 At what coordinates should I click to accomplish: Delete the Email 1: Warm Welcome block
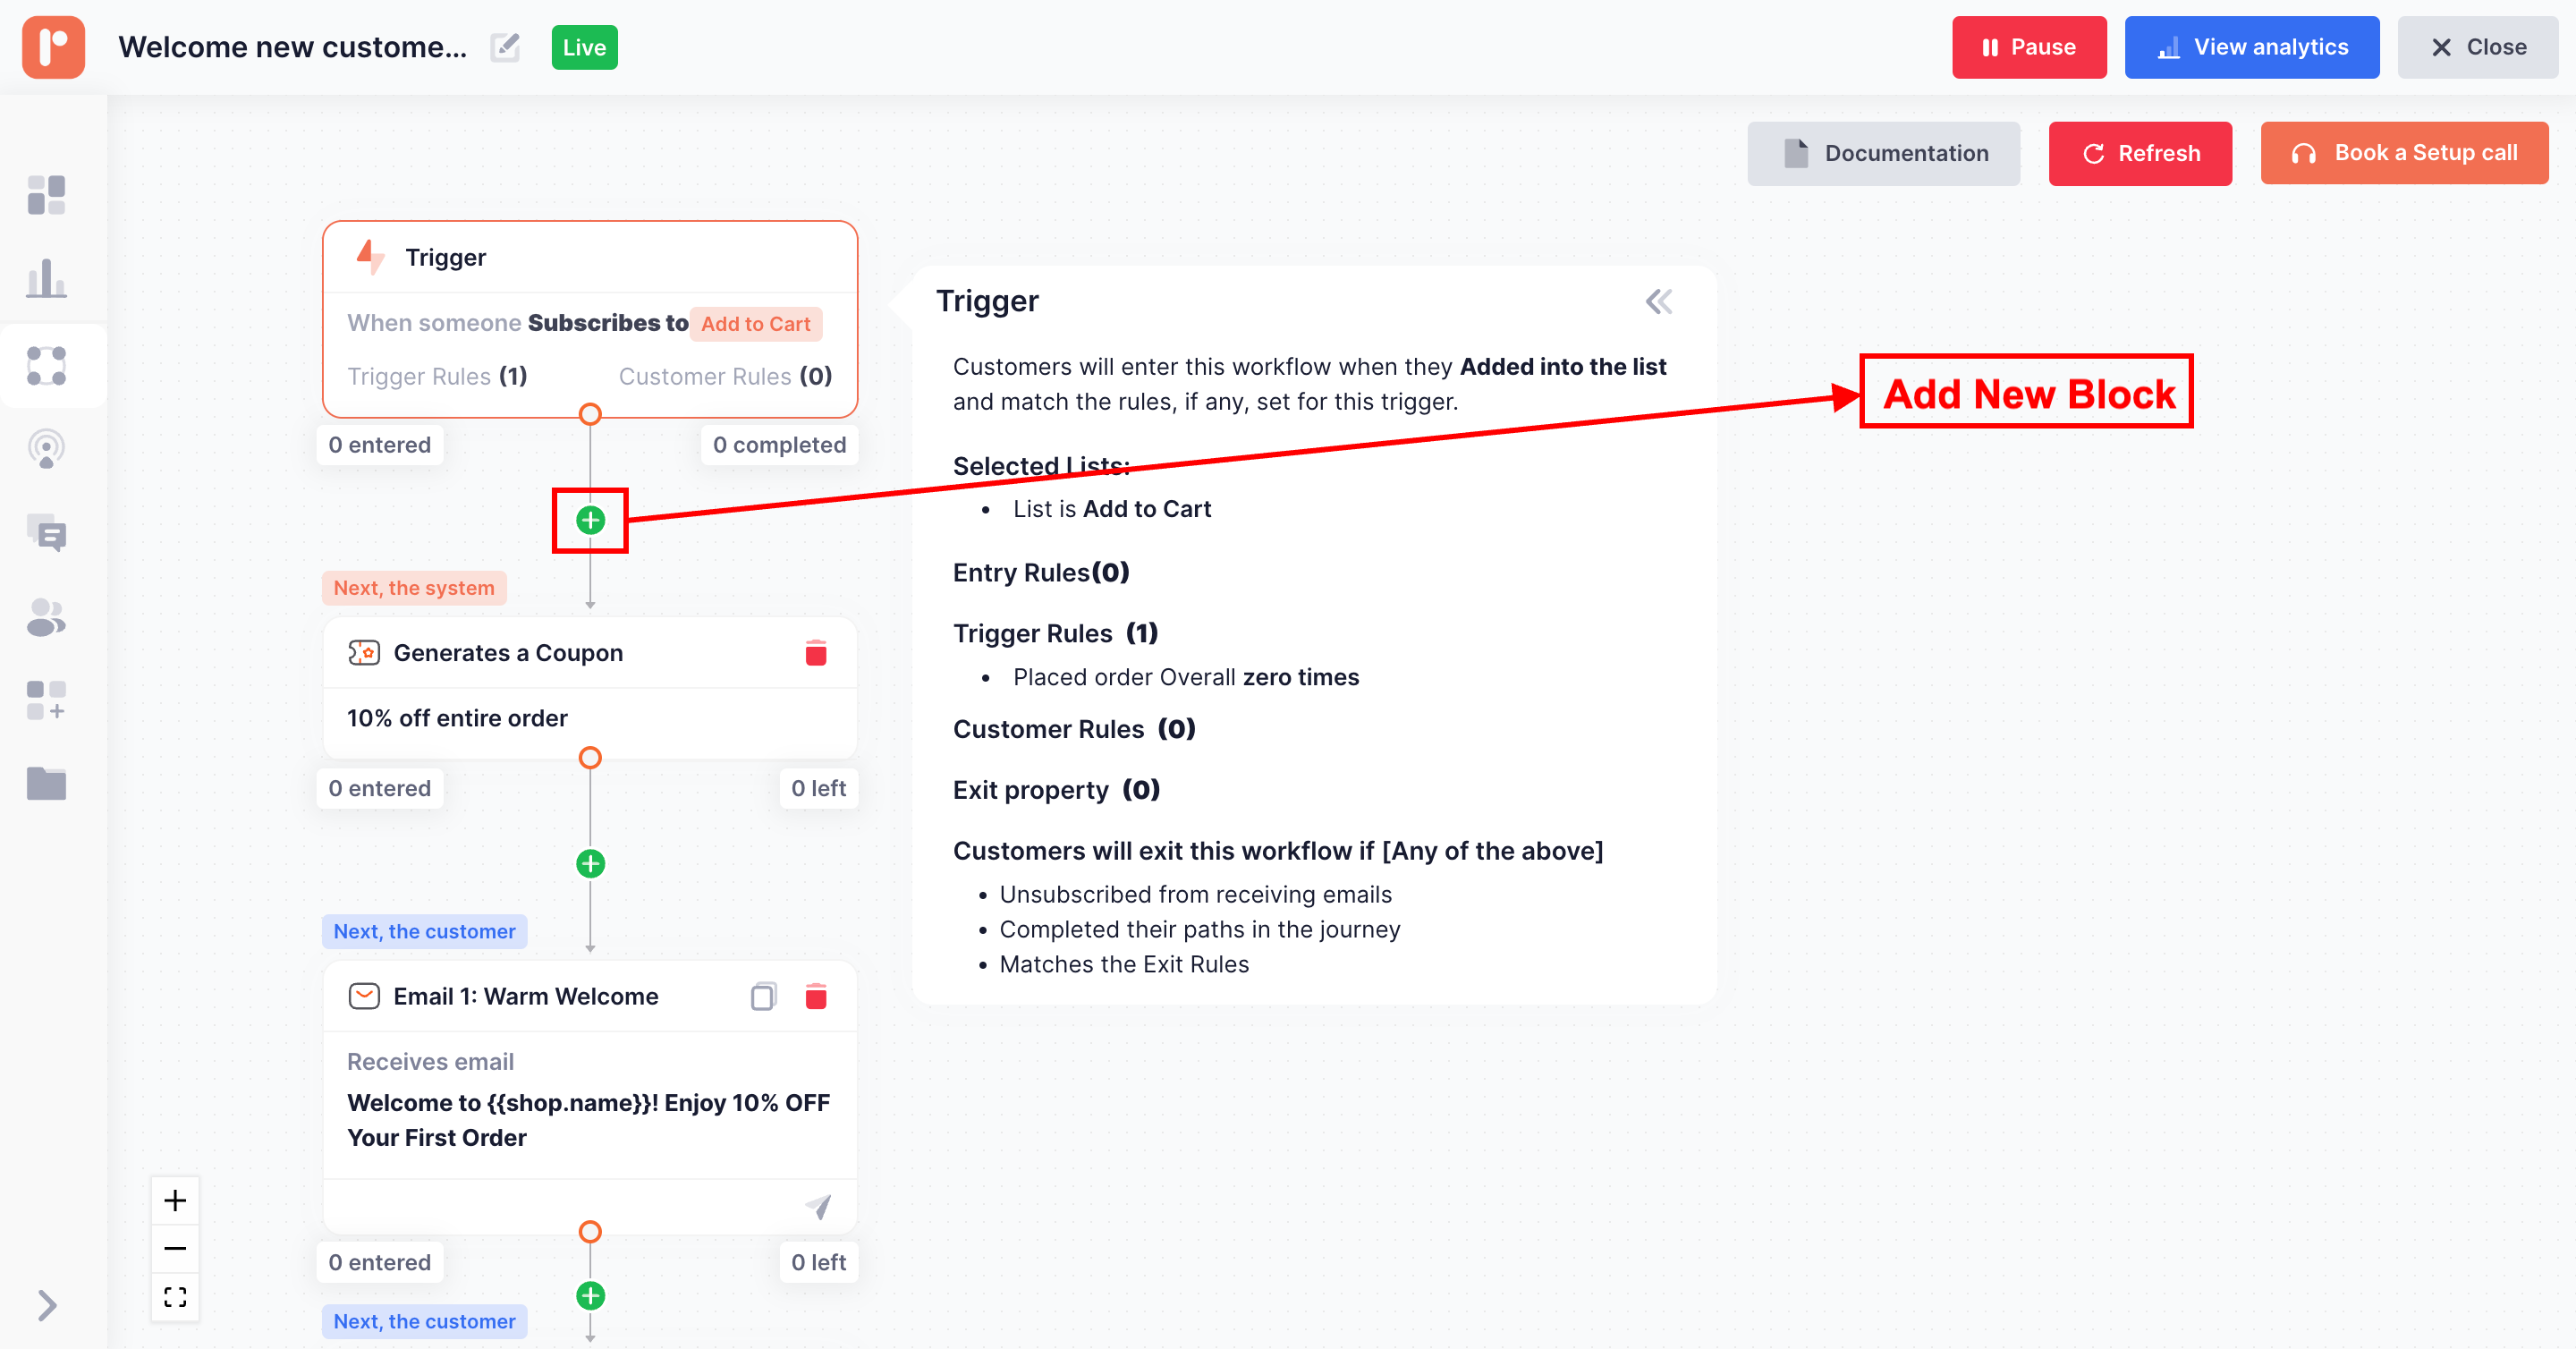coord(815,996)
